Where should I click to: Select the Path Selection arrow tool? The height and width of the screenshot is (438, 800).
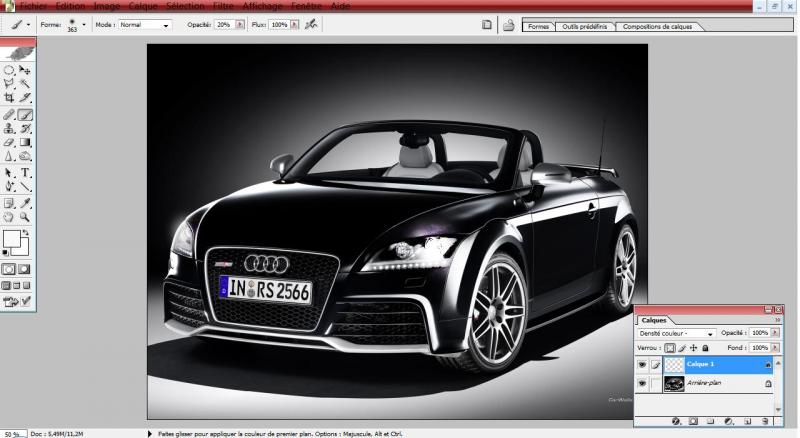tap(9, 173)
